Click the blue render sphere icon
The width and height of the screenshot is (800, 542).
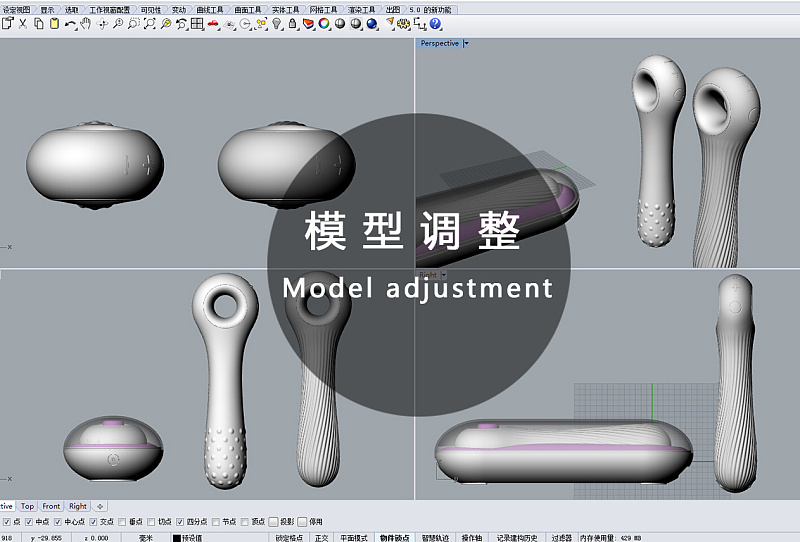(372, 23)
